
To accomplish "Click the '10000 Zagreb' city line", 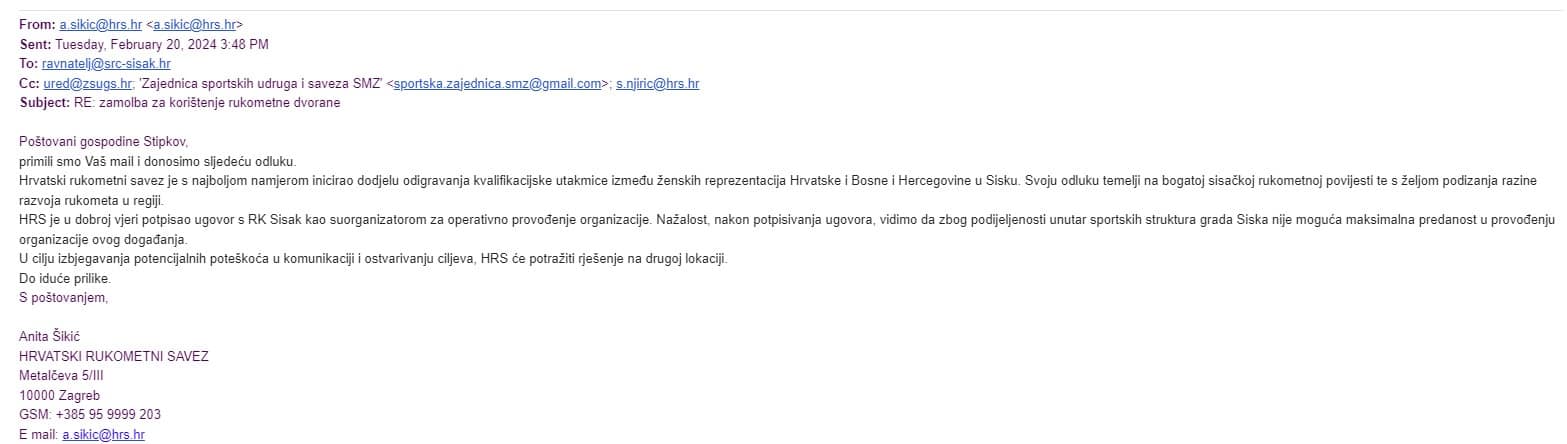I will coord(59,395).
